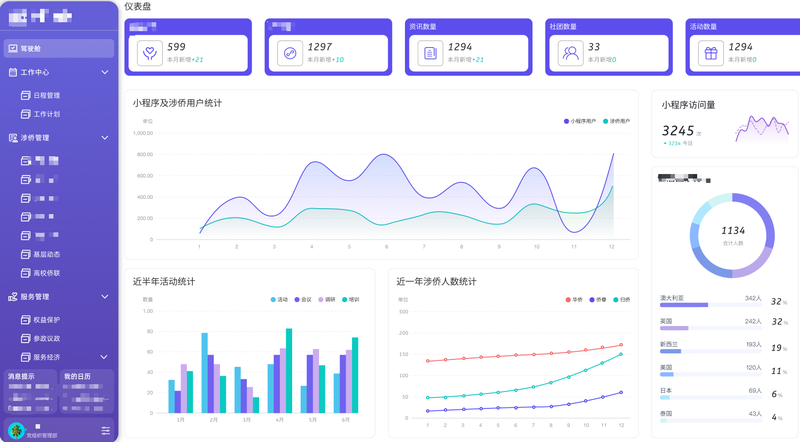Open the 日程管理 menu item

click(41, 95)
